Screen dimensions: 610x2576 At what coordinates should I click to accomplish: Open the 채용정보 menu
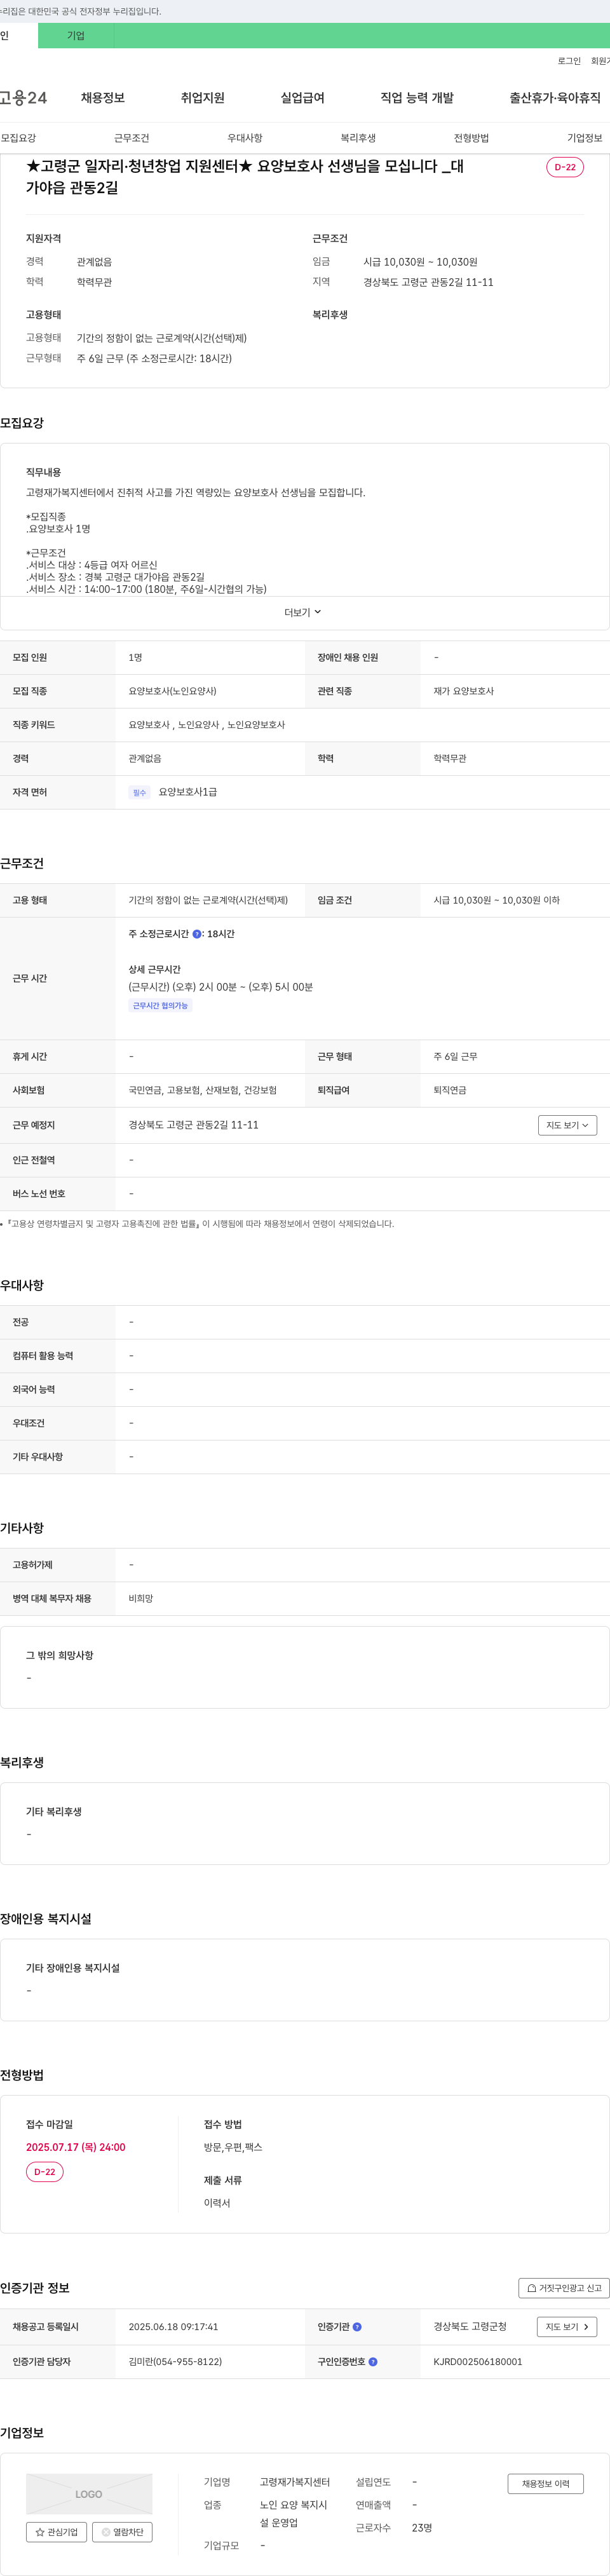click(x=103, y=97)
